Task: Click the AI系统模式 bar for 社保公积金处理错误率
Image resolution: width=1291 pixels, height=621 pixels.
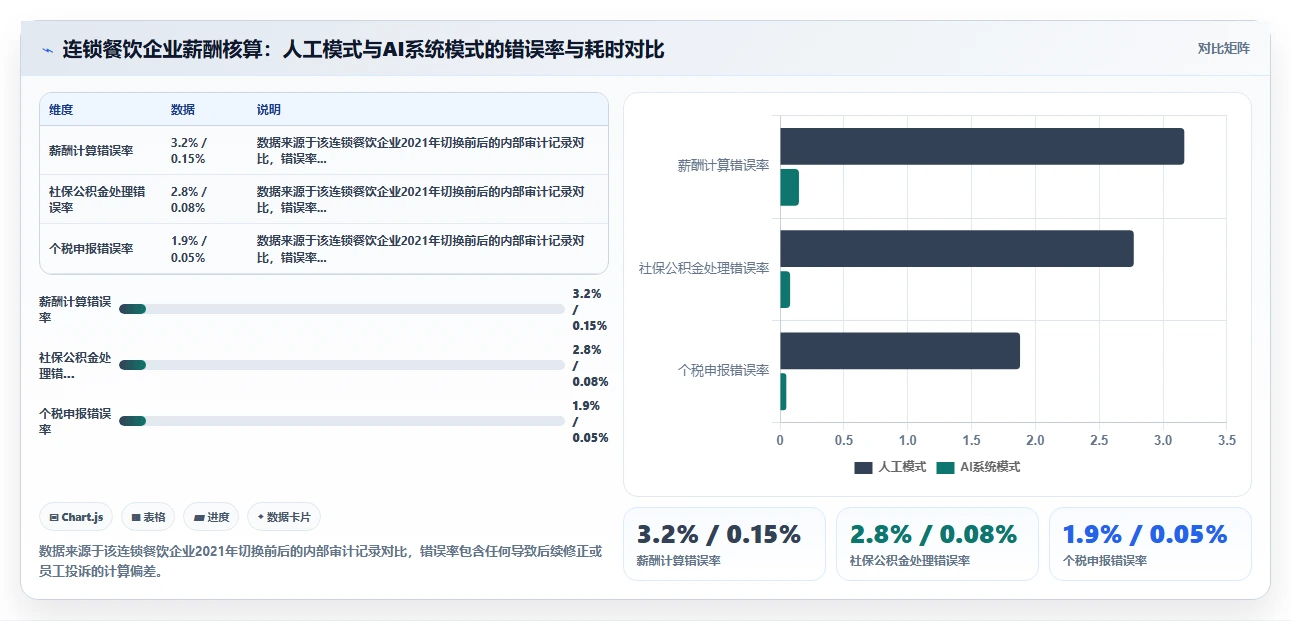Action: point(785,289)
